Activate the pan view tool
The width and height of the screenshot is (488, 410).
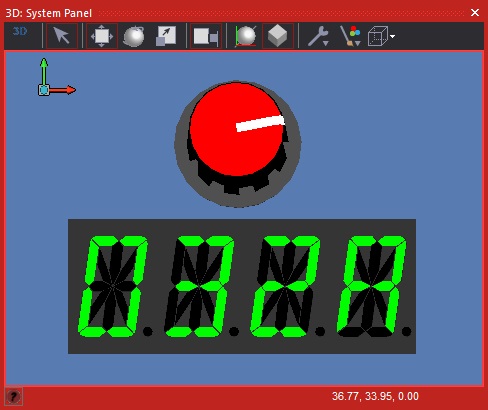pos(102,36)
